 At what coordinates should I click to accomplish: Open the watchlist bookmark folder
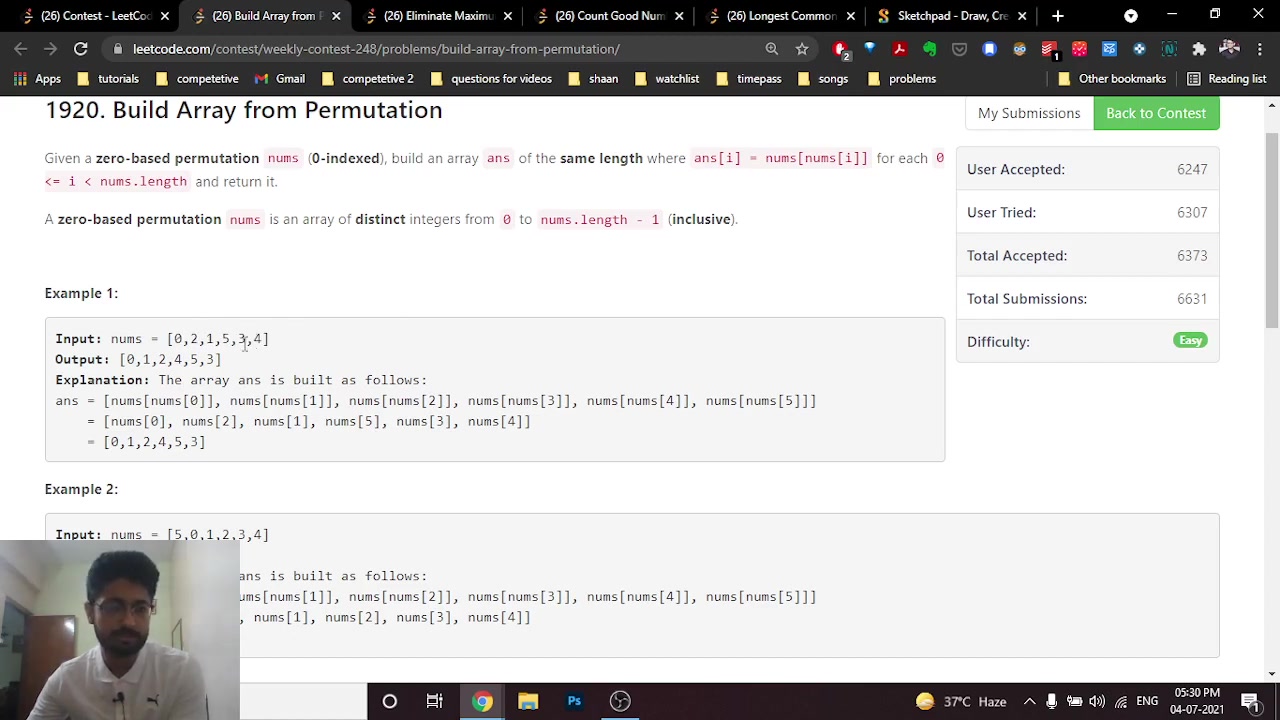pos(665,78)
